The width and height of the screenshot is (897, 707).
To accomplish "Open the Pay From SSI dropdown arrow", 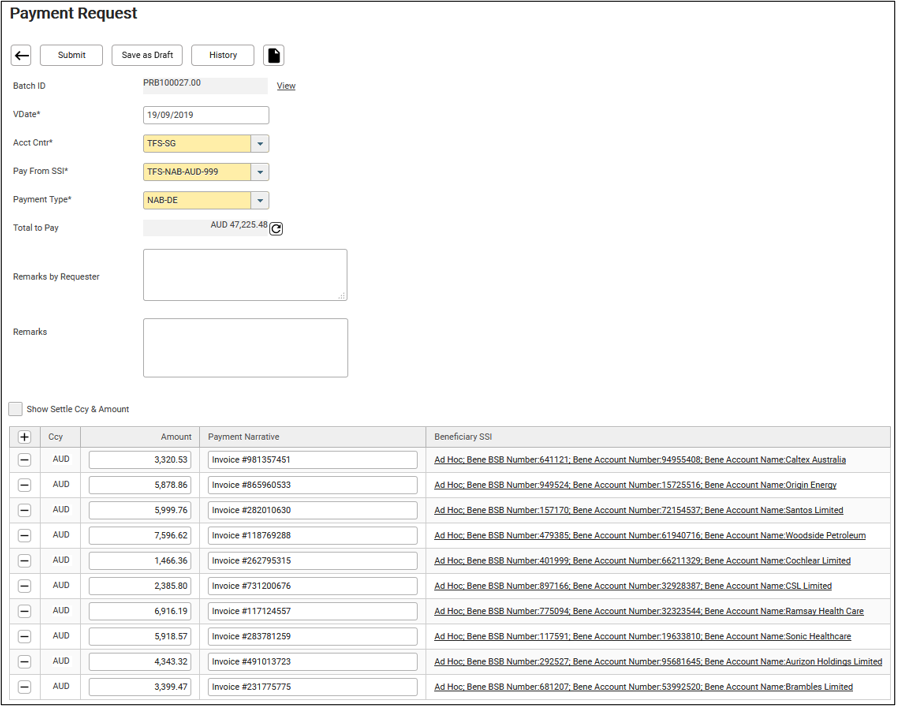I will (260, 172).
